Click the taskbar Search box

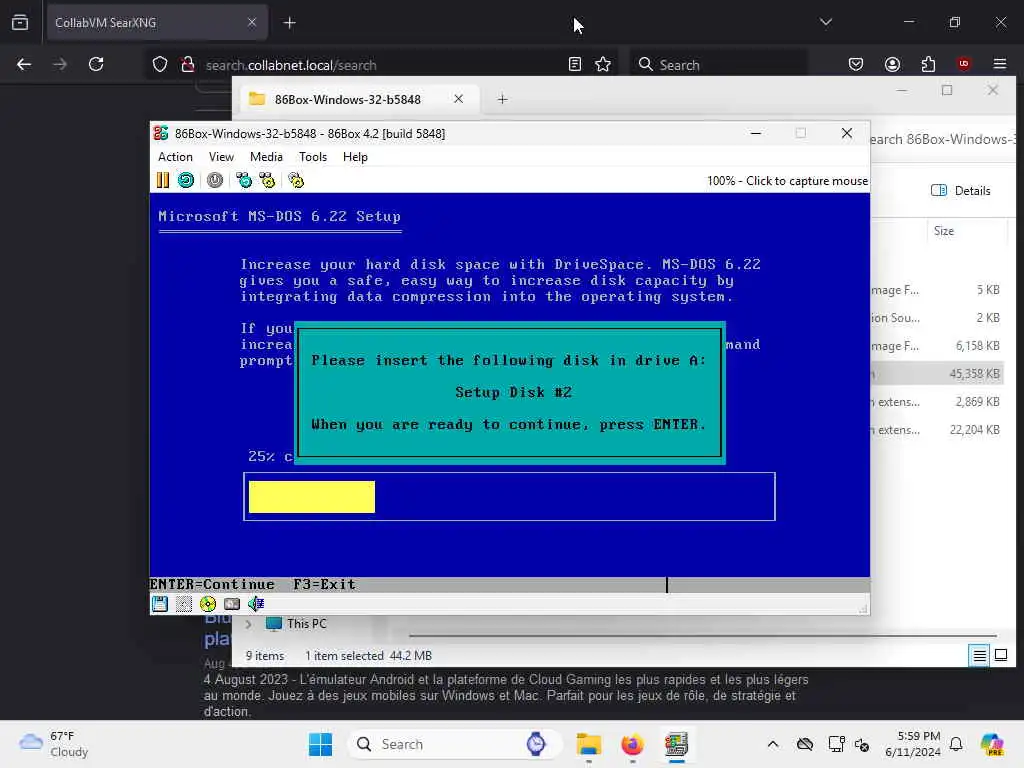pos(455,744)
